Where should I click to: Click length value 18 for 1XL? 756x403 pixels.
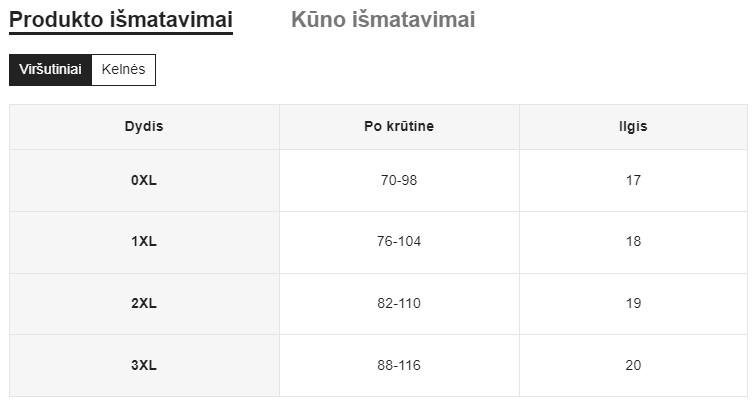point(633,242)
